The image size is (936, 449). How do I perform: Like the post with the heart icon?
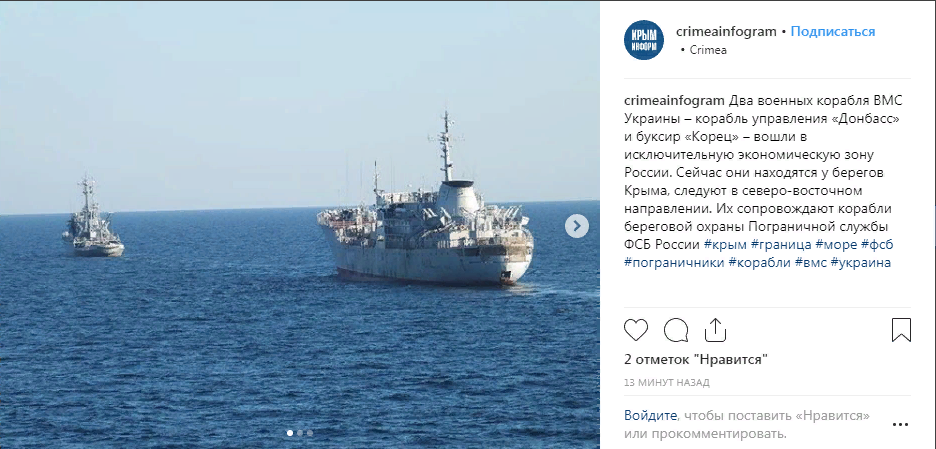pos(636,330)
